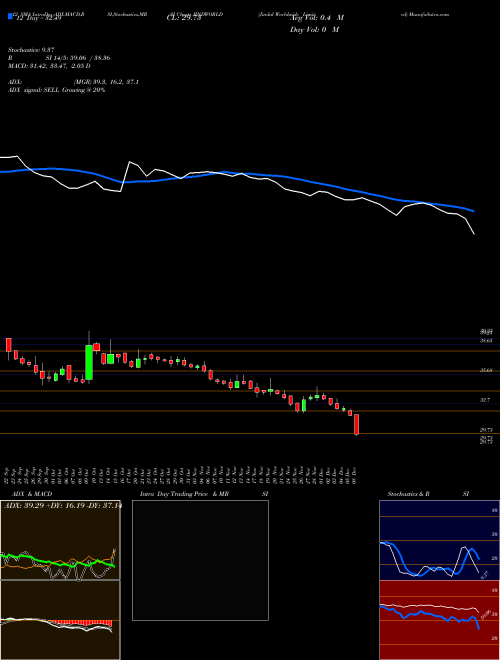Click the 'Stochastics: 9.37' indicator text

coord(31,50)
